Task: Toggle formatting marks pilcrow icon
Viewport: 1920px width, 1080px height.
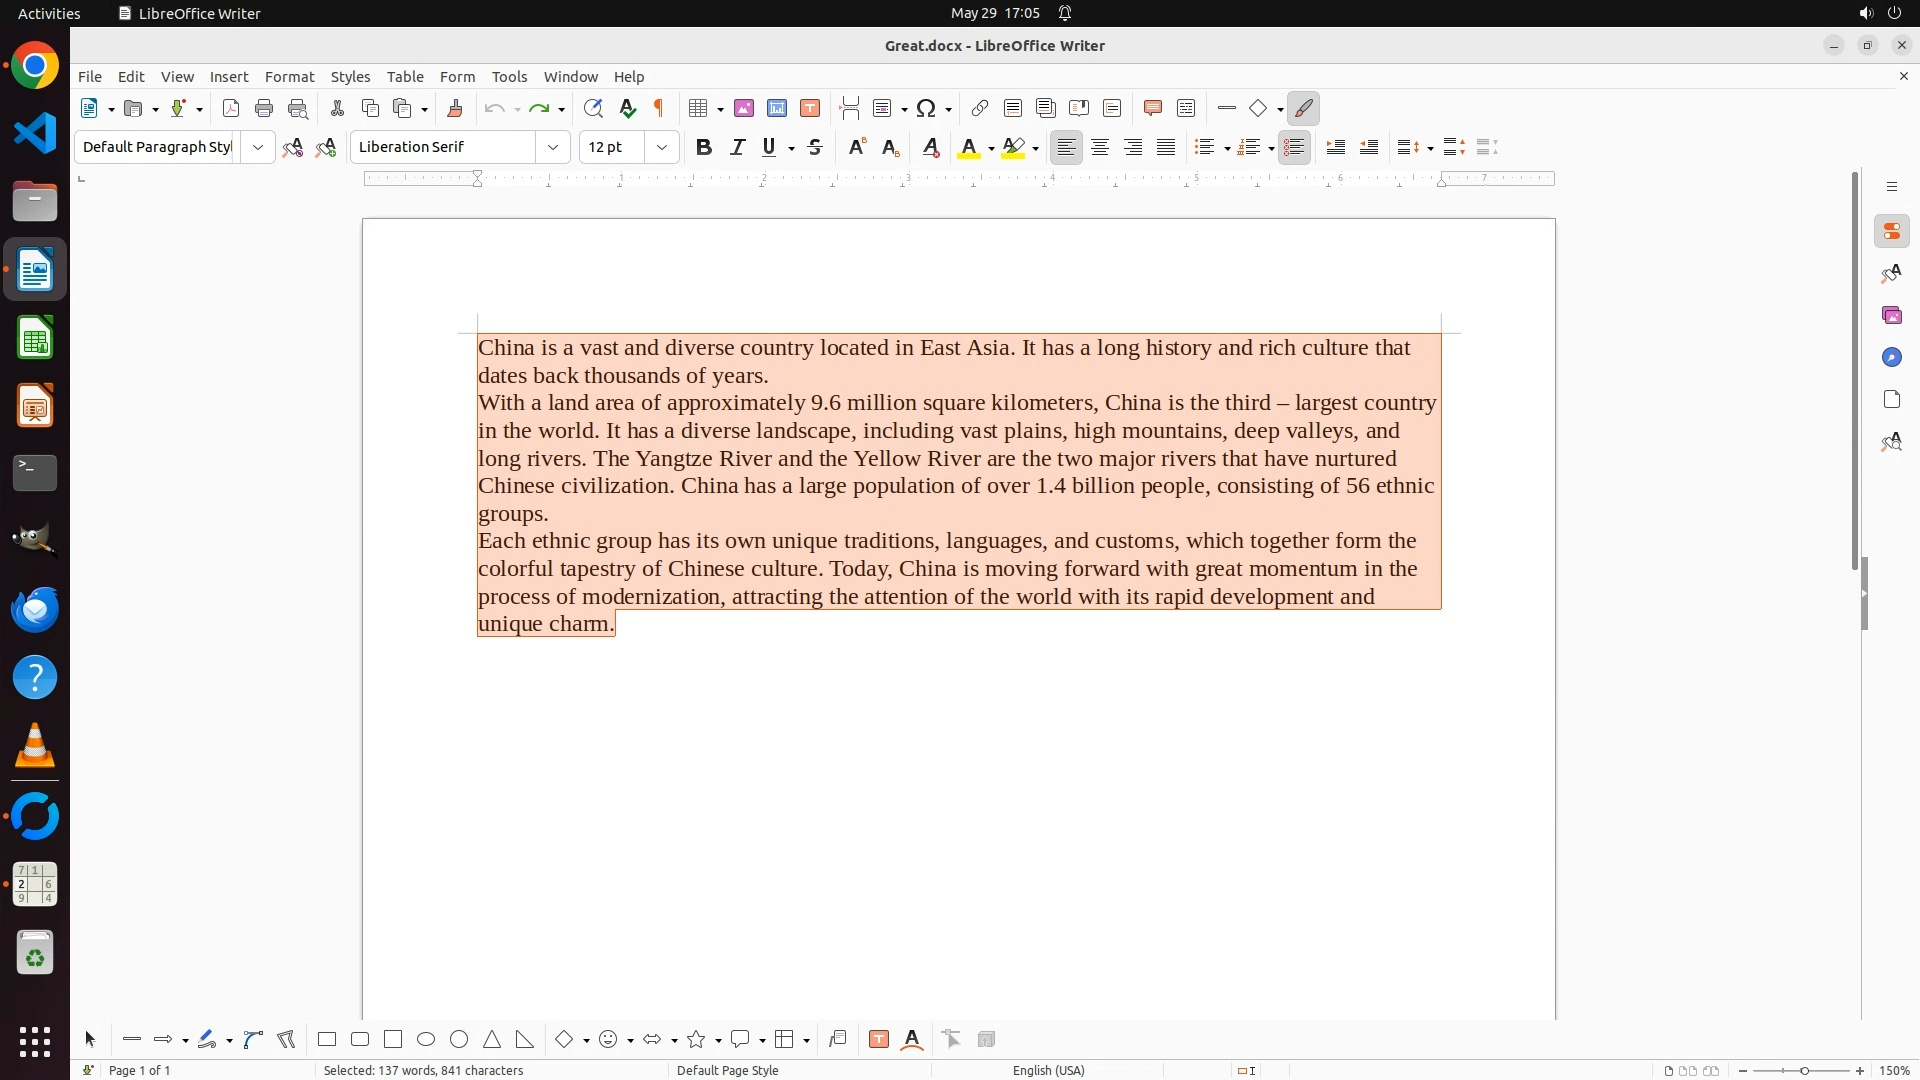Action: (659, 108)
